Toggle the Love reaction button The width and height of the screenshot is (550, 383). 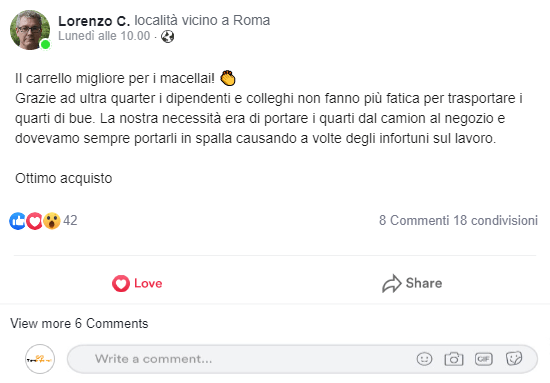tap(137, 283)
